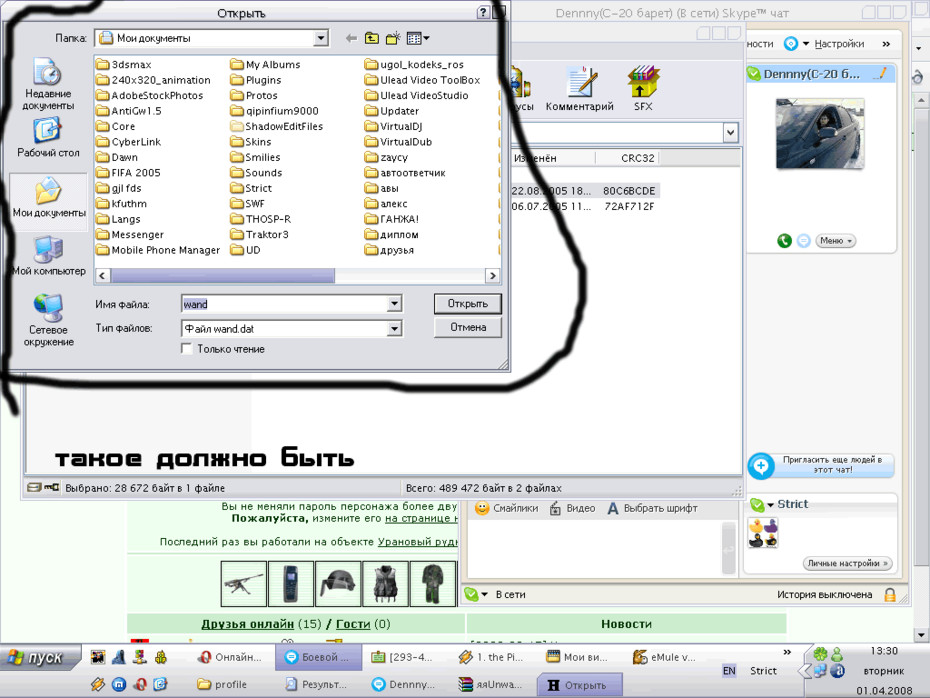Screen dimensions: 930x698
Task: Go up one folder level
Action: point(372,39)
